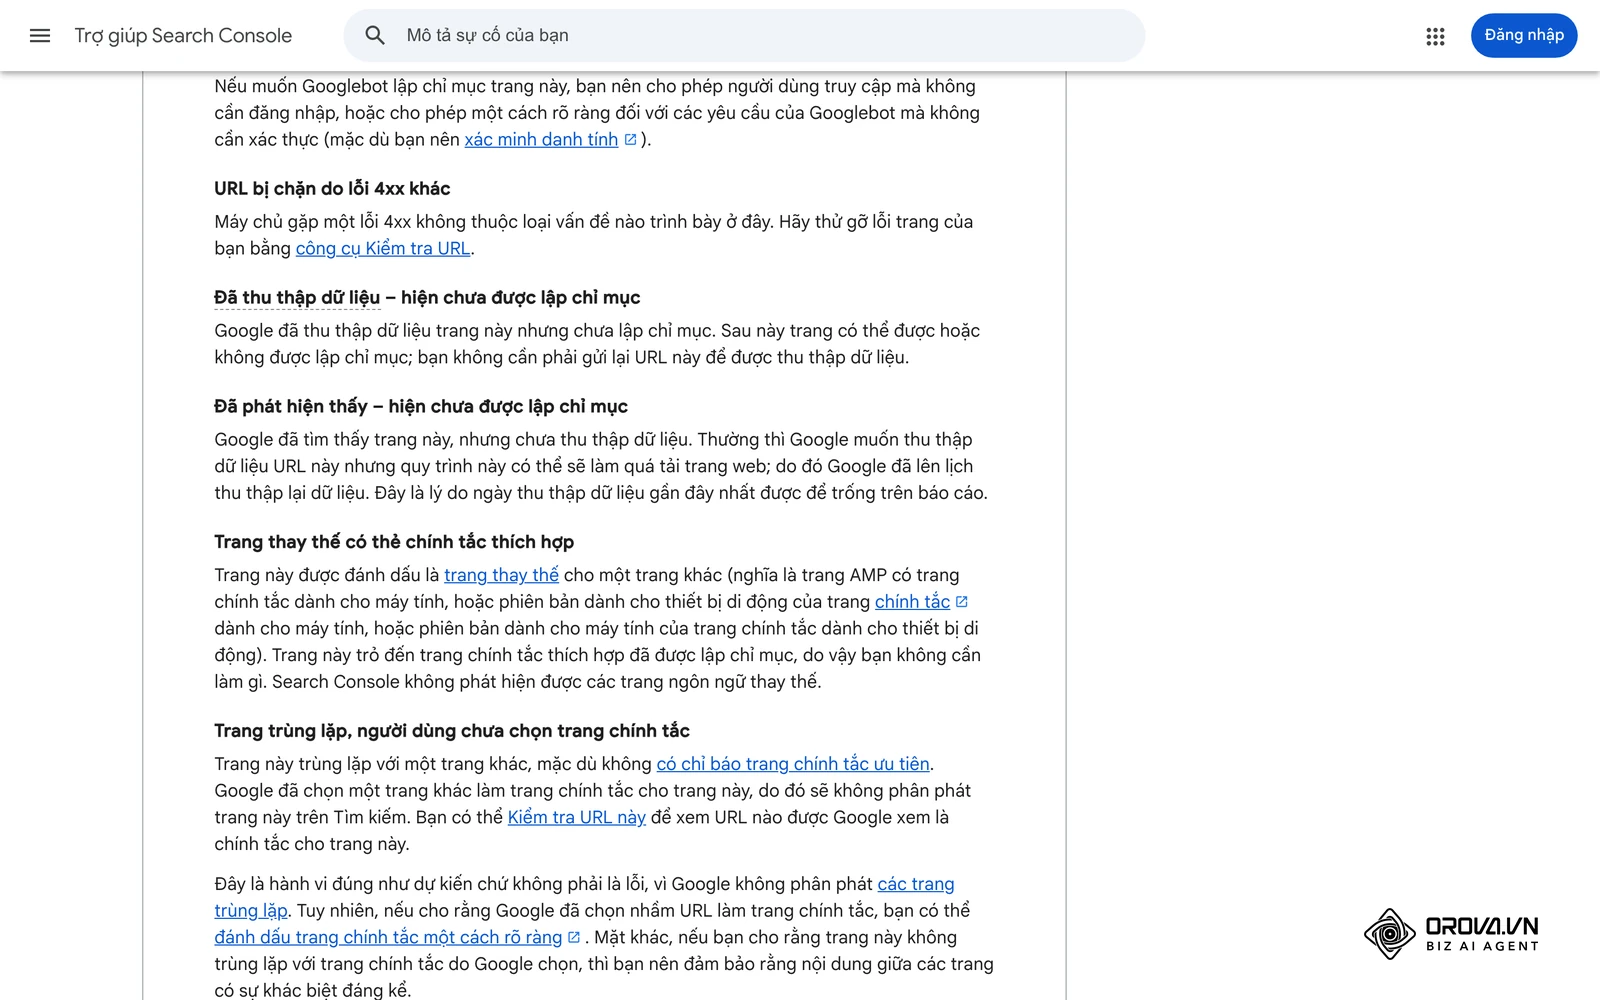Viewport: 1600px width, 1000px height.
Task: Focus the 'Mô tả sự cố của bạn' search field
Action: click(x=744, y=36)
